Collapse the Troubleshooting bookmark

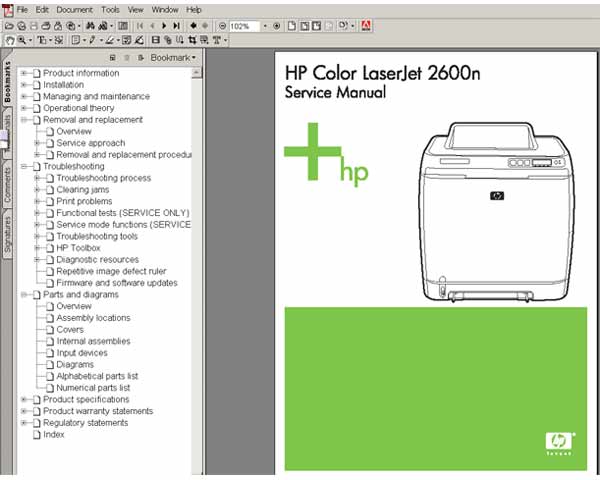(24, 167)
